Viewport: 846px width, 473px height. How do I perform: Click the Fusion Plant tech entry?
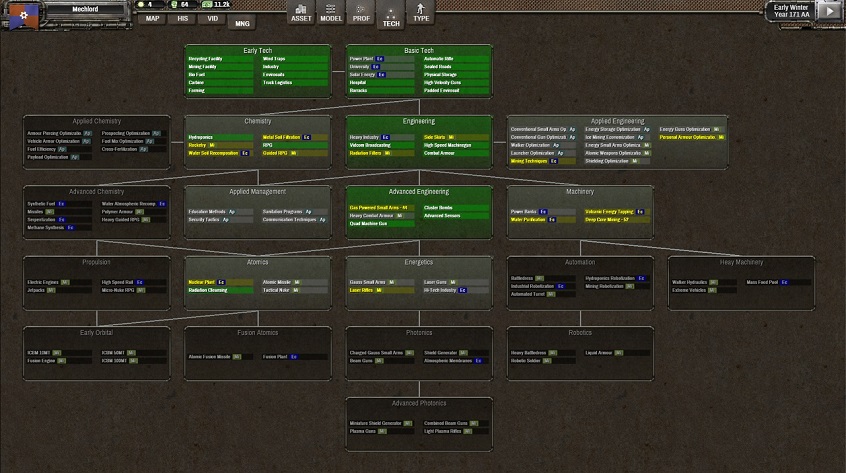(295, 357)
